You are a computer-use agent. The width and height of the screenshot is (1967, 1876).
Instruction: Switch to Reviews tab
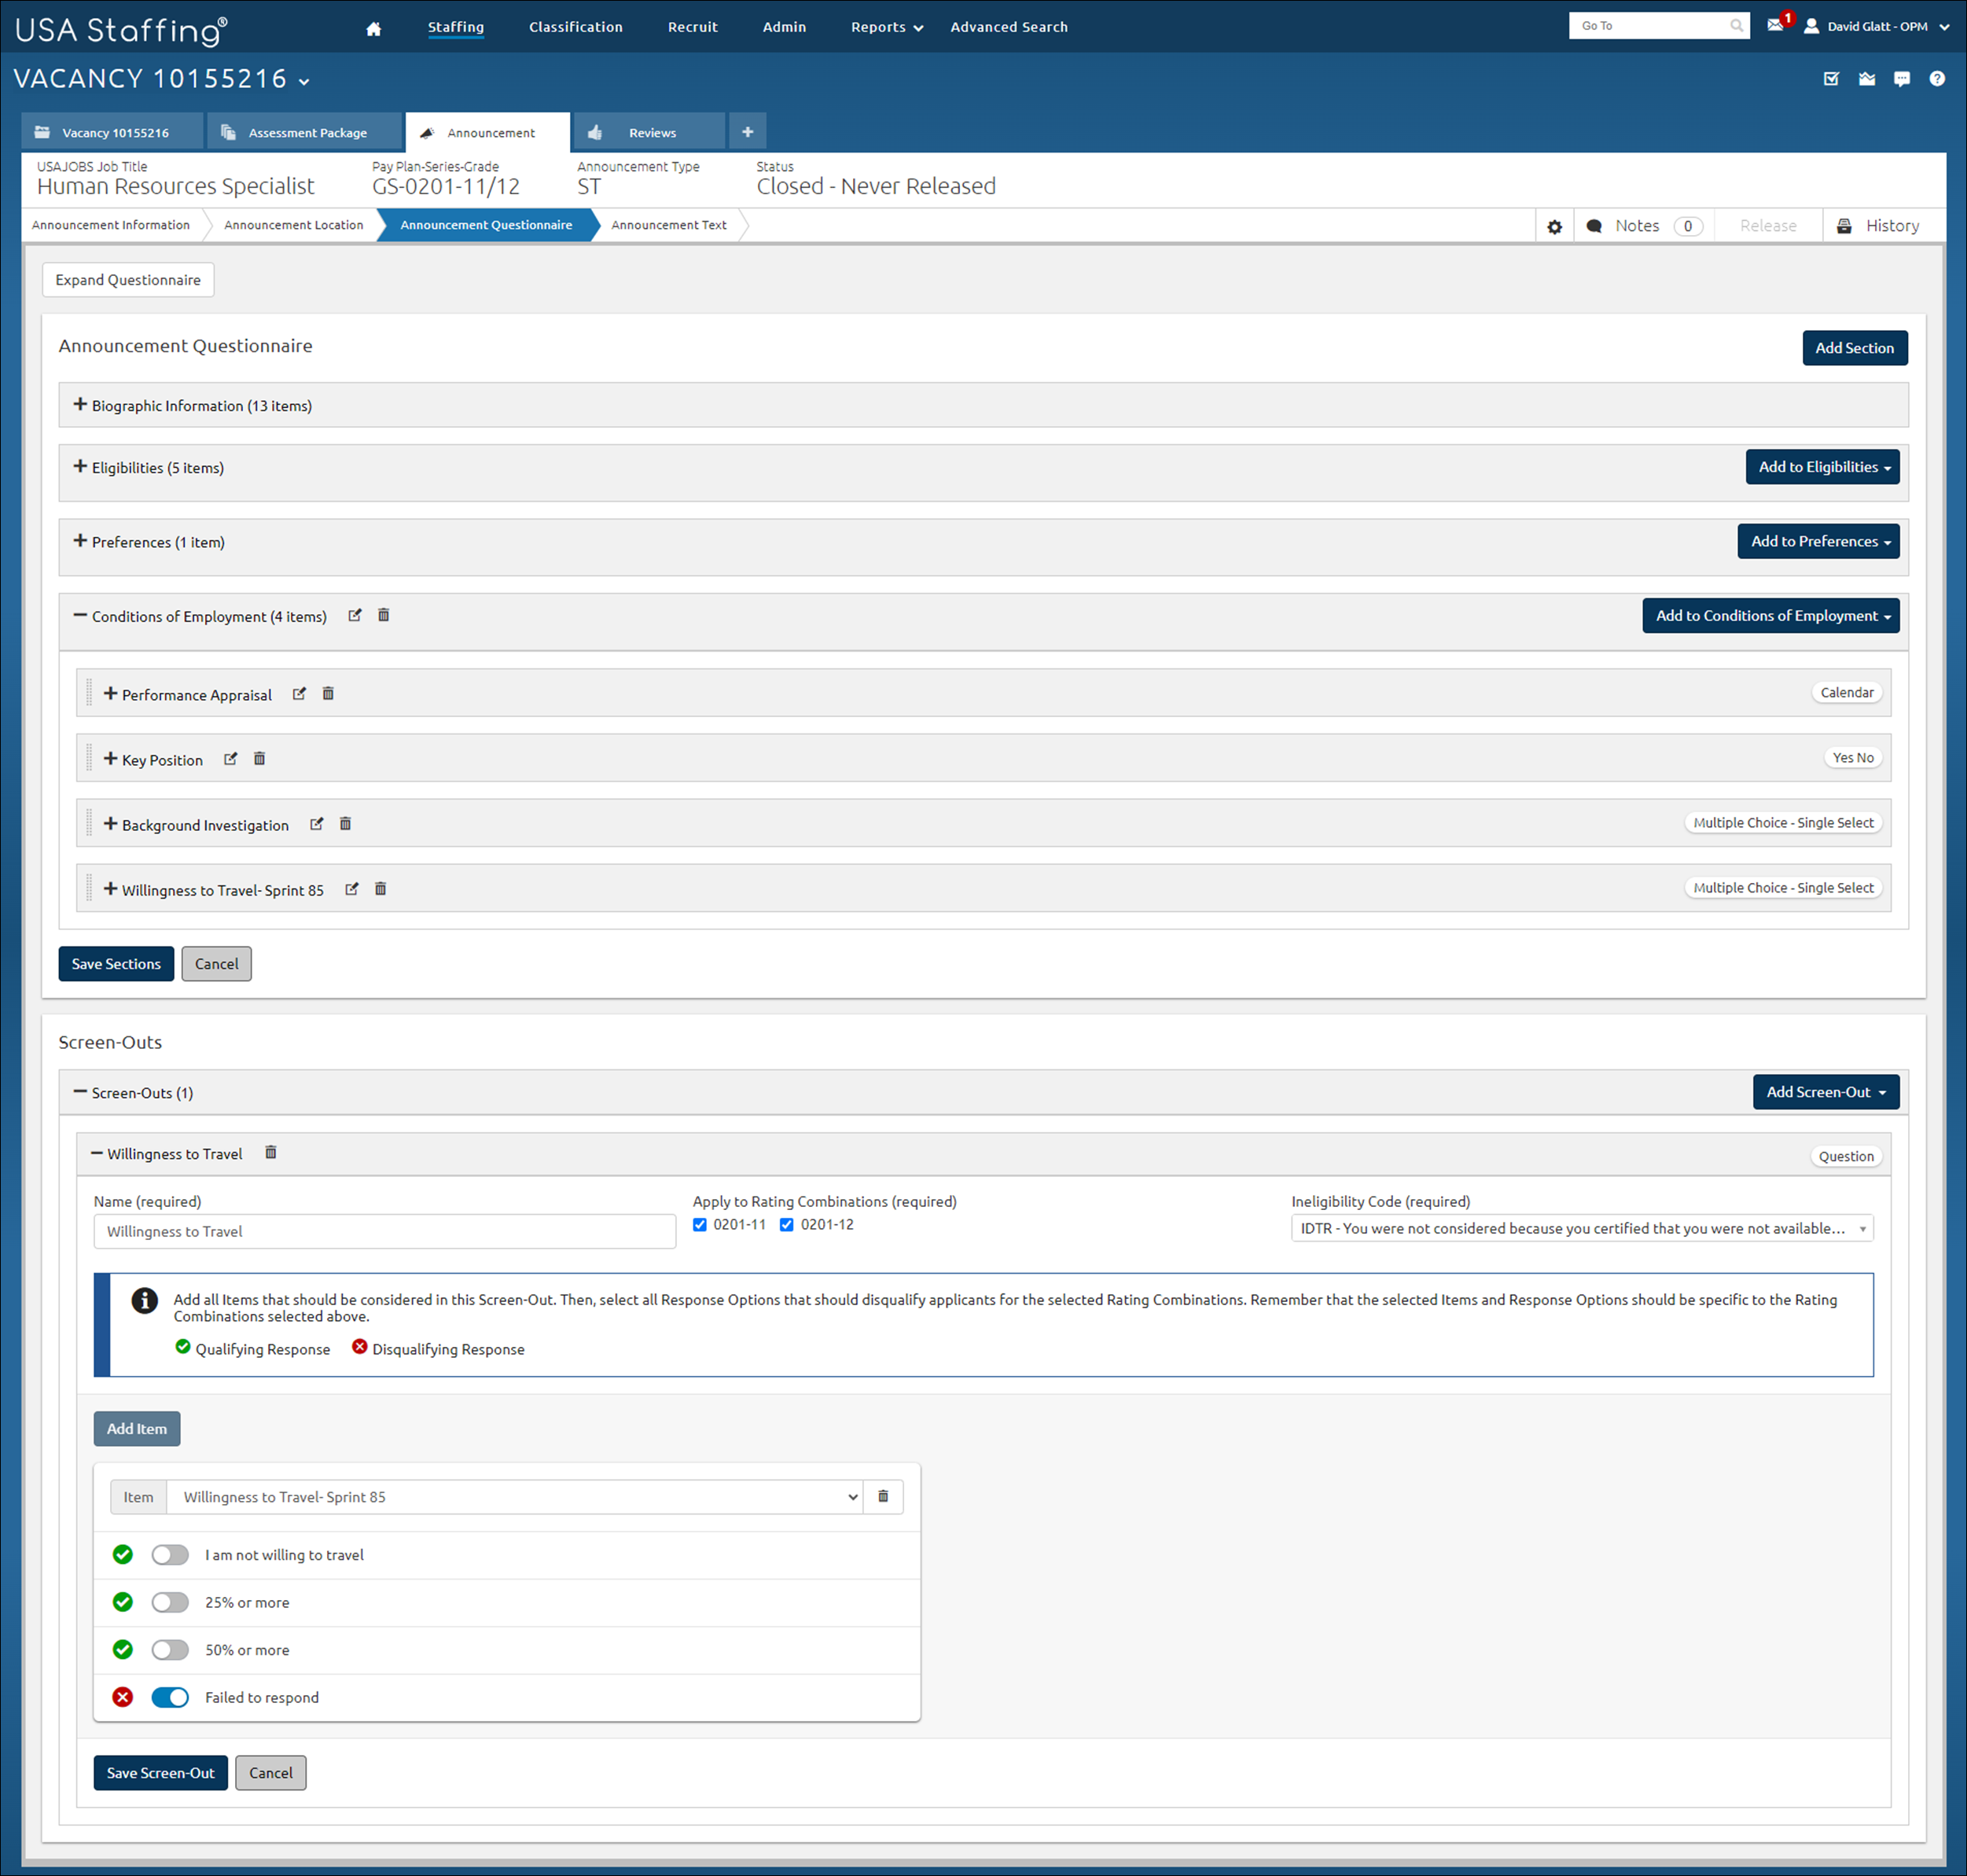(649, 132)
